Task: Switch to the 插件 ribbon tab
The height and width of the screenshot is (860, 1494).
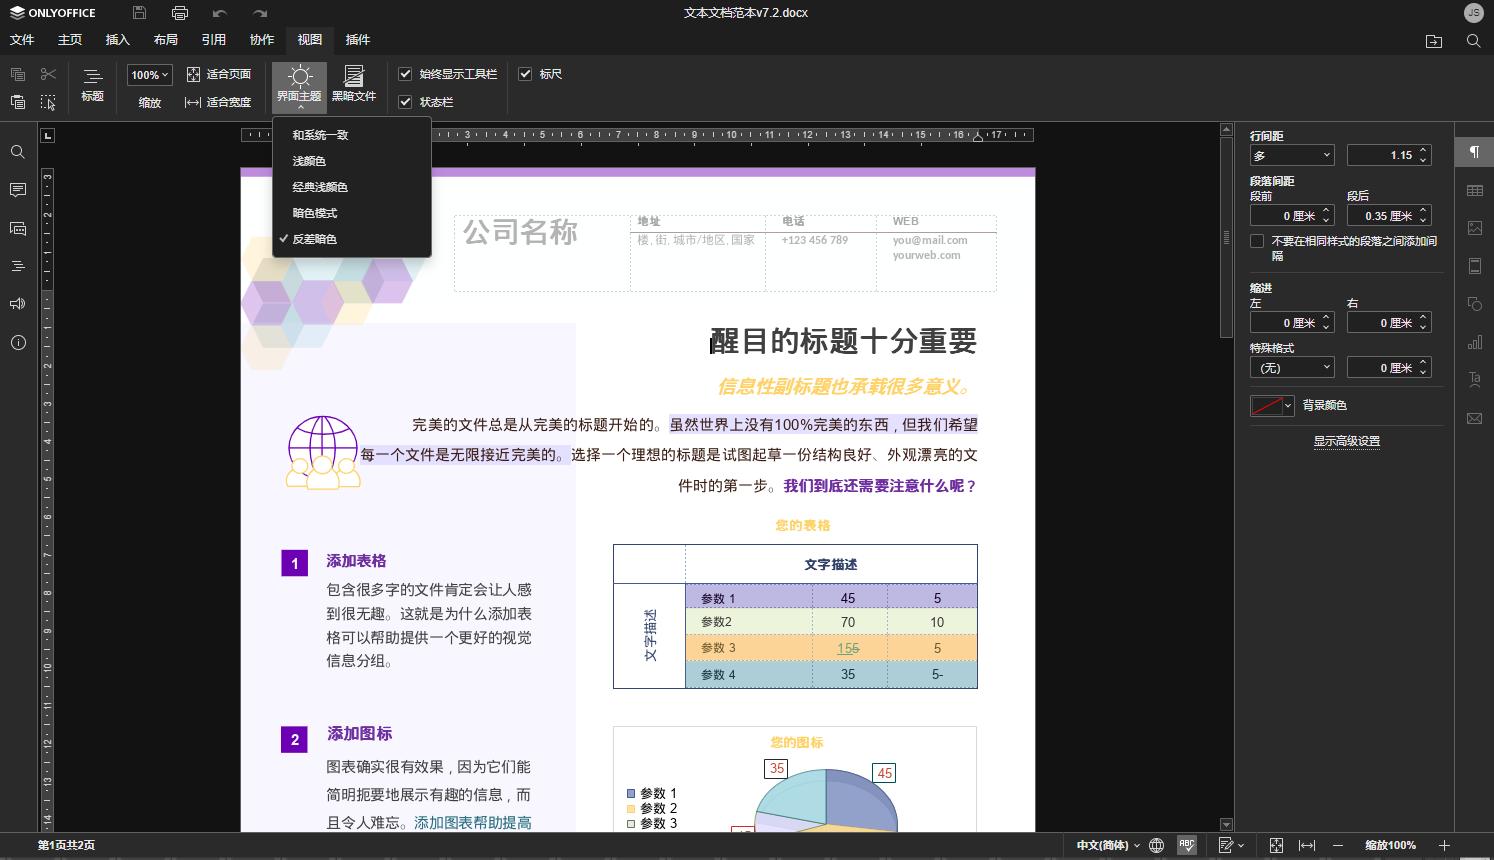Action: [357, 40]
